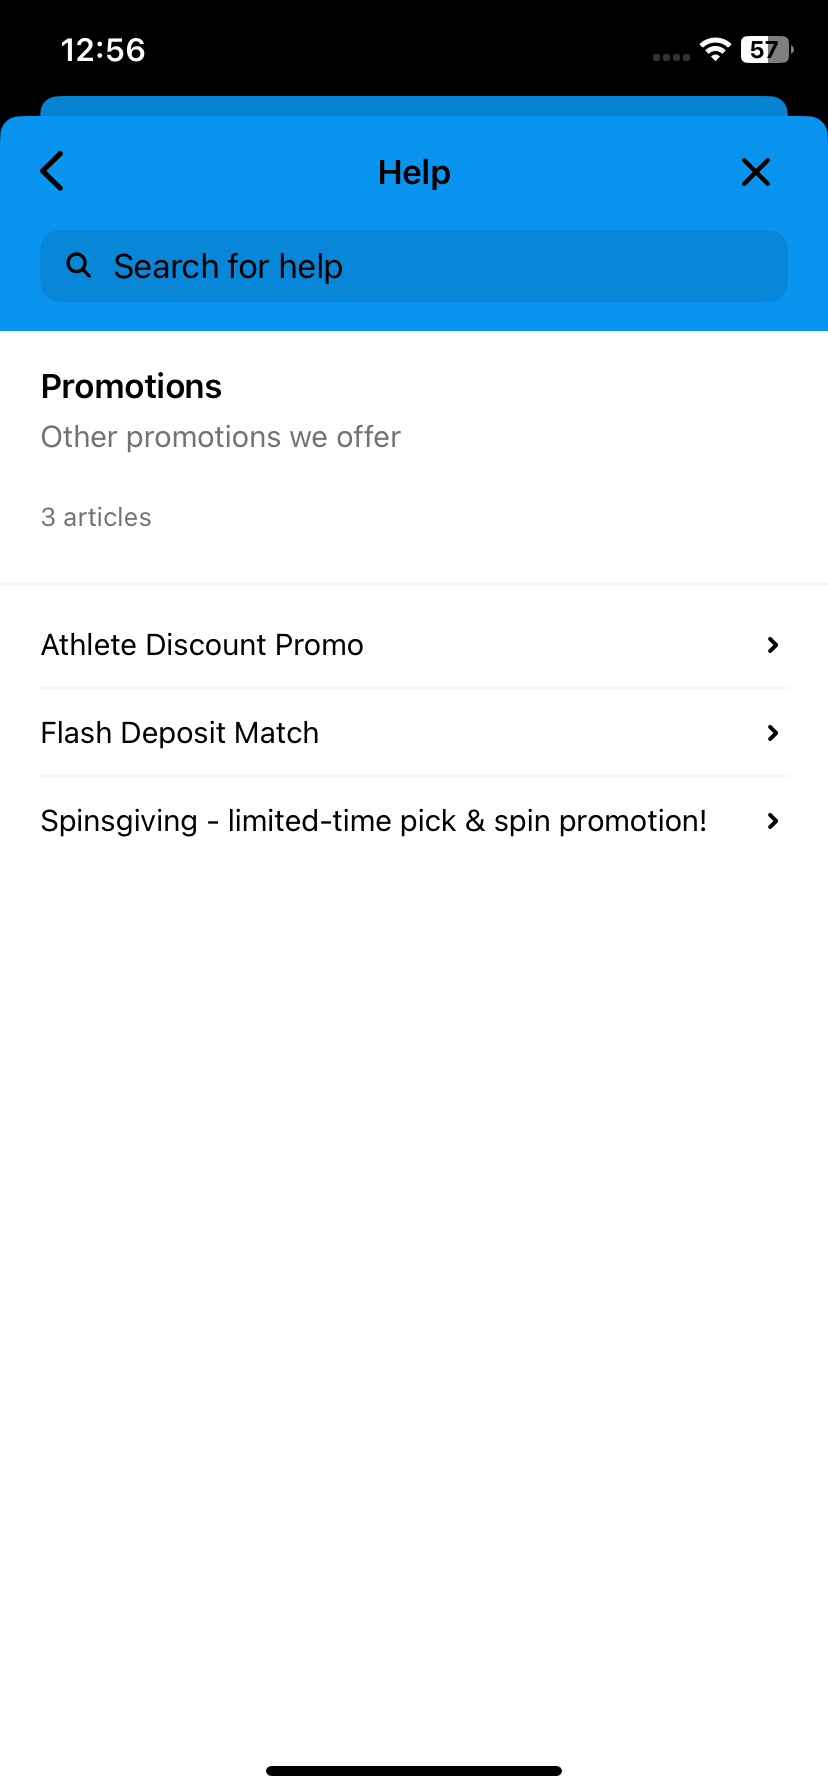Viewport: 828px width, 1792px height.
Task: Tap the Other promotions we offer subtitle
Action: tap(221, 437)
